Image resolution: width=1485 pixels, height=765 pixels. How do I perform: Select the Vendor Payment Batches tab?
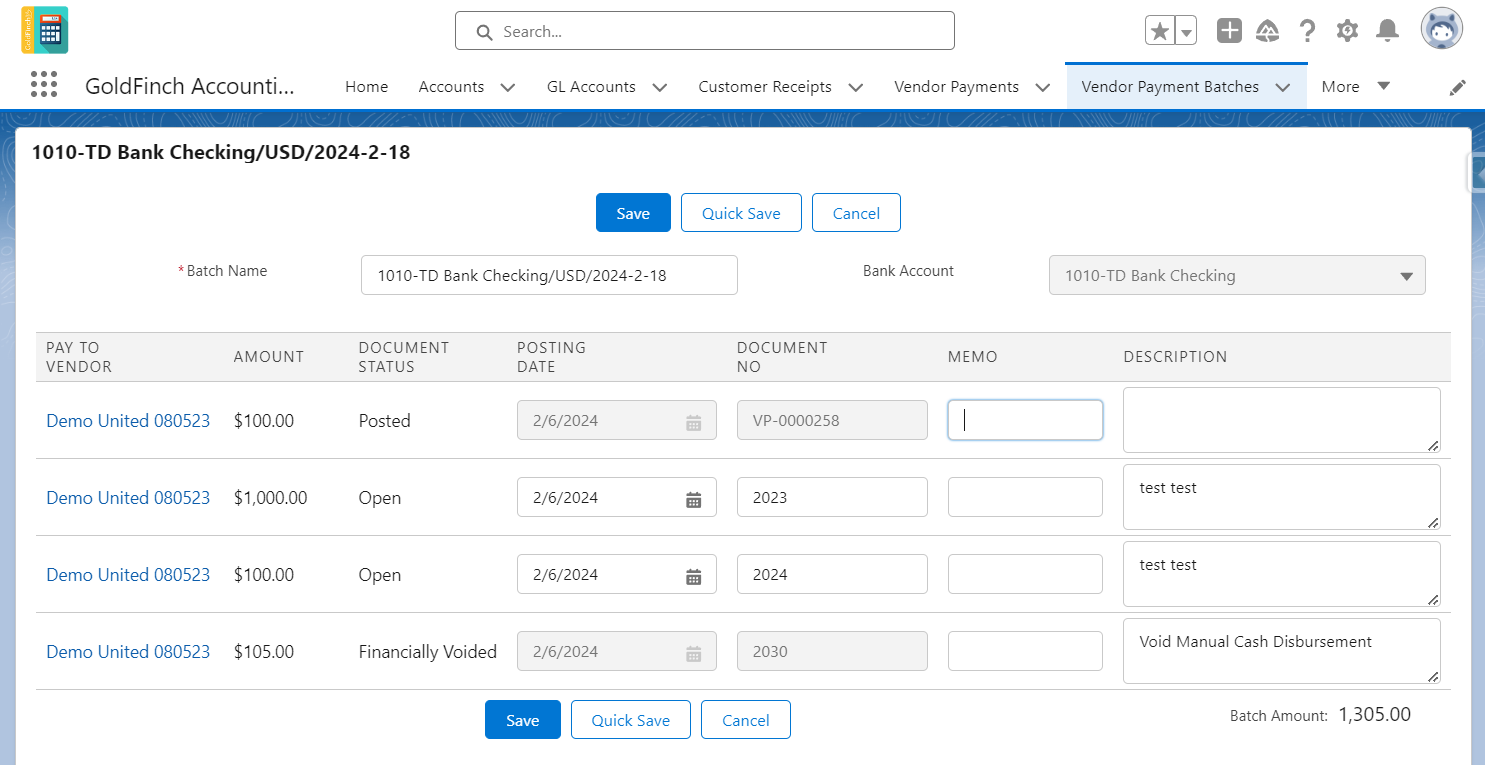1170,87
